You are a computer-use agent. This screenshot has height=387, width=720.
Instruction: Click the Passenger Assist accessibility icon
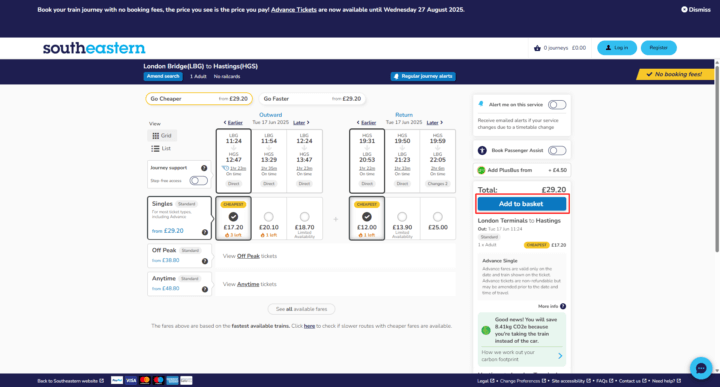pyautogui.click(x=482, y=150)
